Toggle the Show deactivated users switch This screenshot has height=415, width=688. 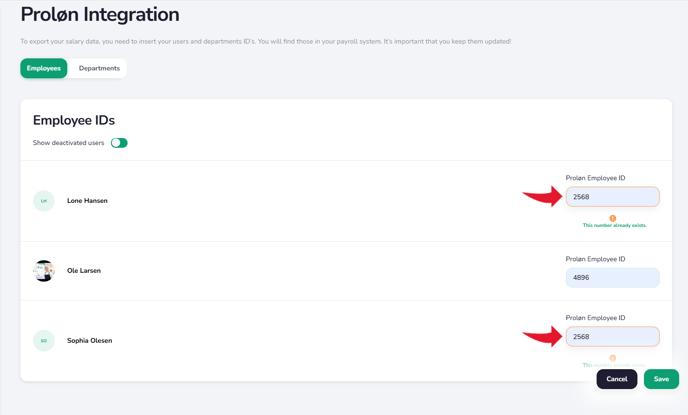click(x=119, y=143)
